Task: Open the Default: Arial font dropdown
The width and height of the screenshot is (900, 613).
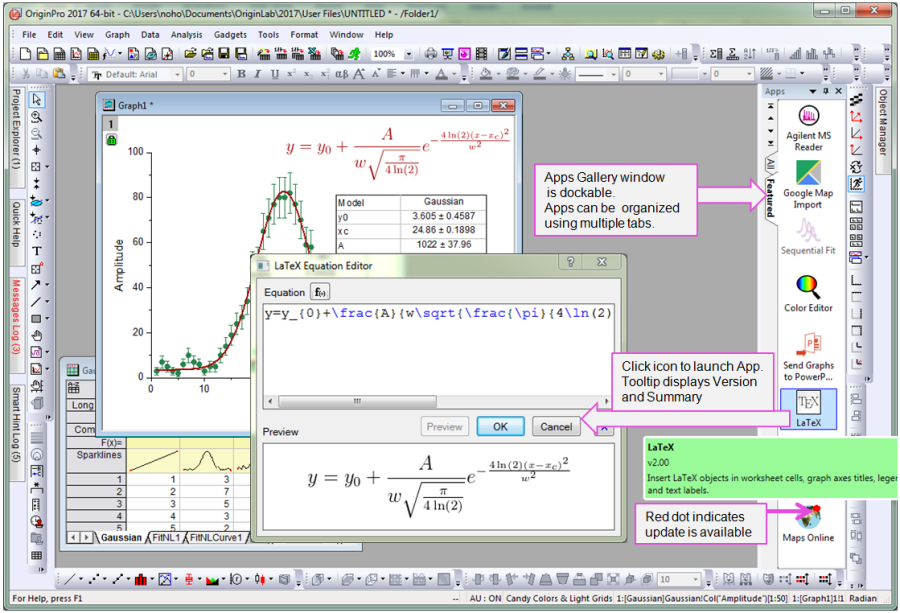Action: coord(178,74)
